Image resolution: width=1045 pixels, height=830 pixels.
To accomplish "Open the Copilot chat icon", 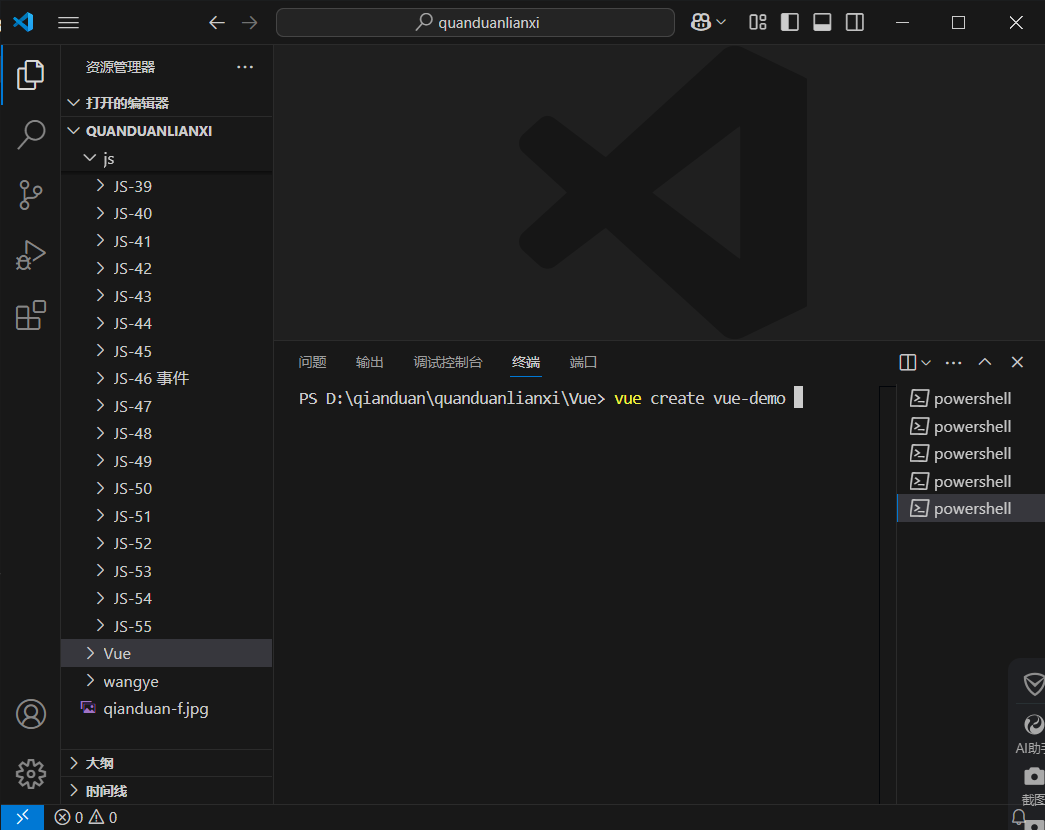I will [700, 23].
